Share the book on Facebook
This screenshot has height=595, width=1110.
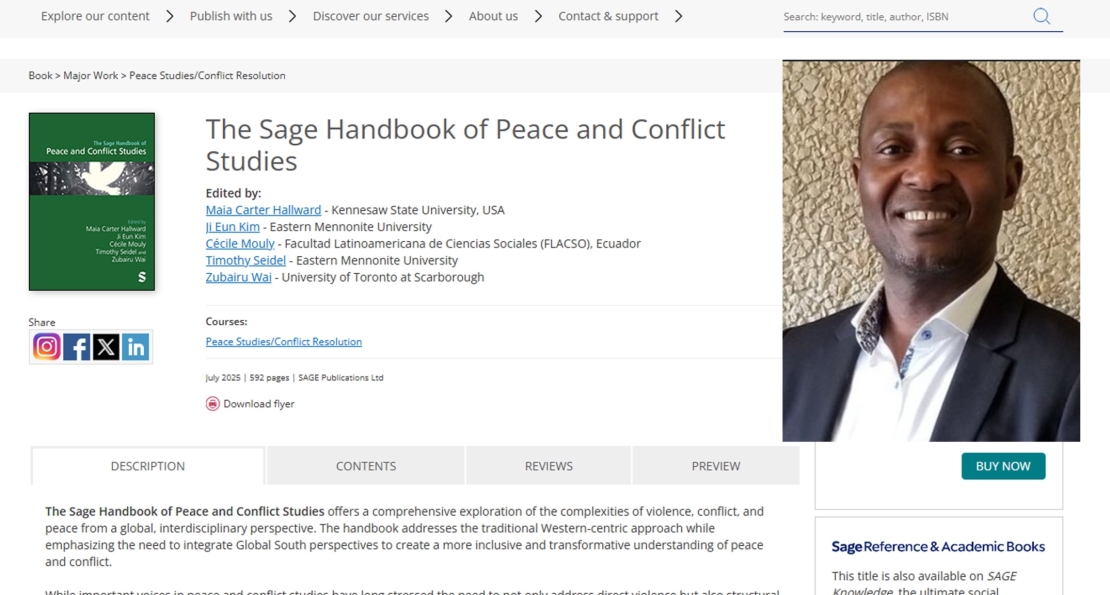(x=76, y=347)
